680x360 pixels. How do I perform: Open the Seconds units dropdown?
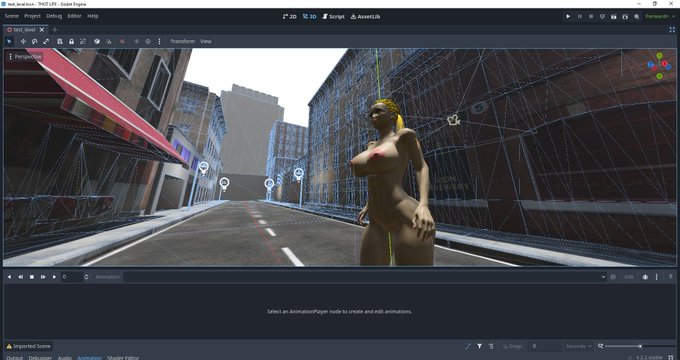tap(579, 346)
